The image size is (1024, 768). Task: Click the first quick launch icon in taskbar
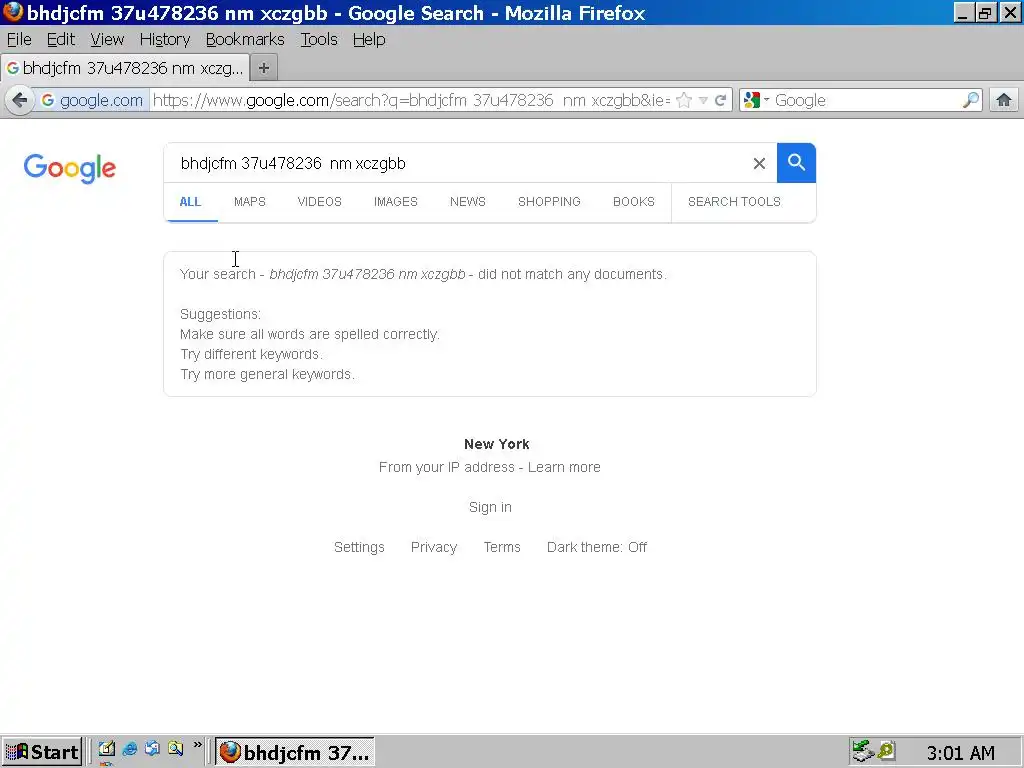[106, 749]
